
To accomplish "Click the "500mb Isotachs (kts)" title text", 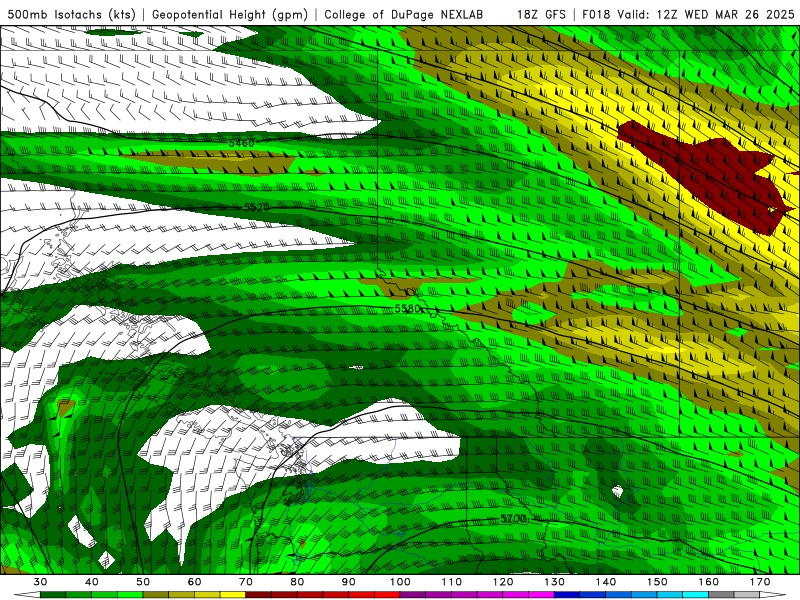I will pos(72,14).
